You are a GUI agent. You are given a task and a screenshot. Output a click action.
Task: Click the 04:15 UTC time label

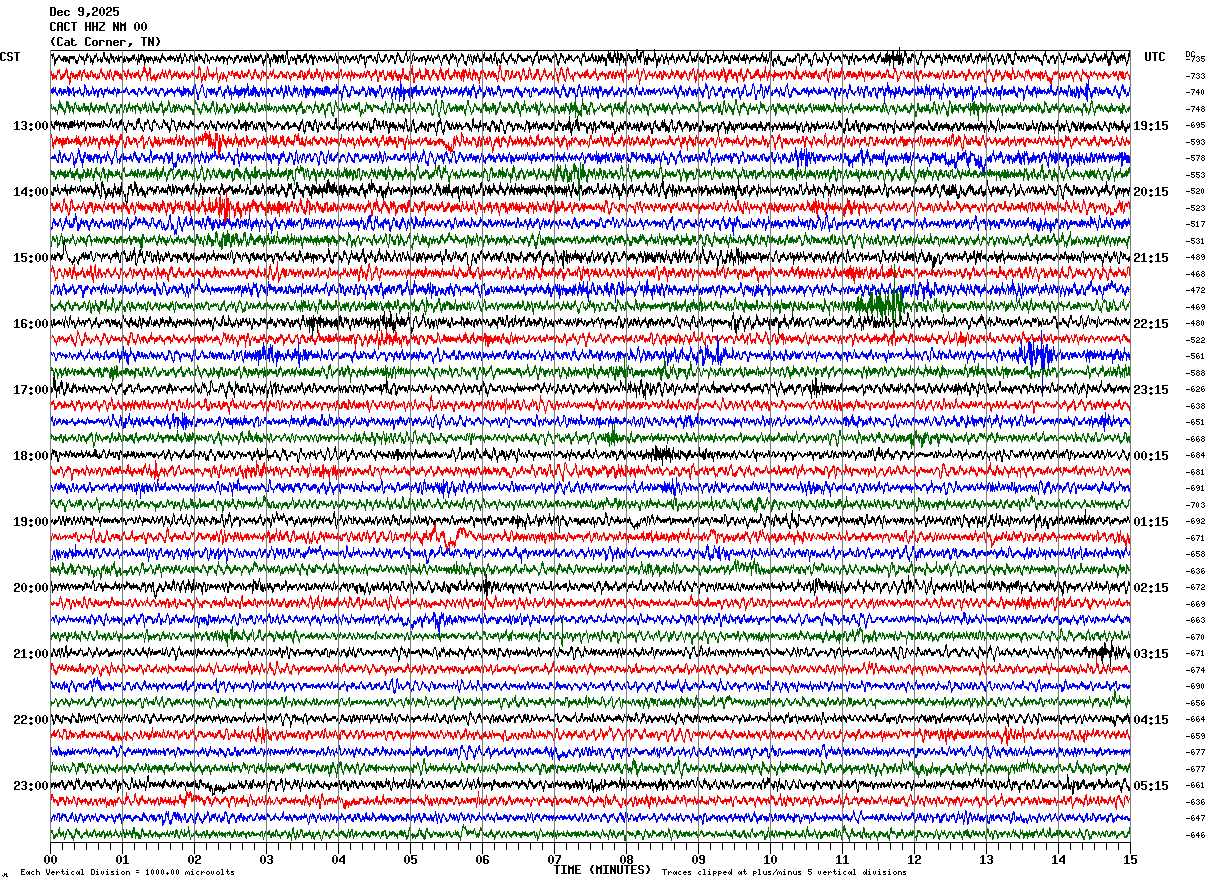coord(1151,720)
